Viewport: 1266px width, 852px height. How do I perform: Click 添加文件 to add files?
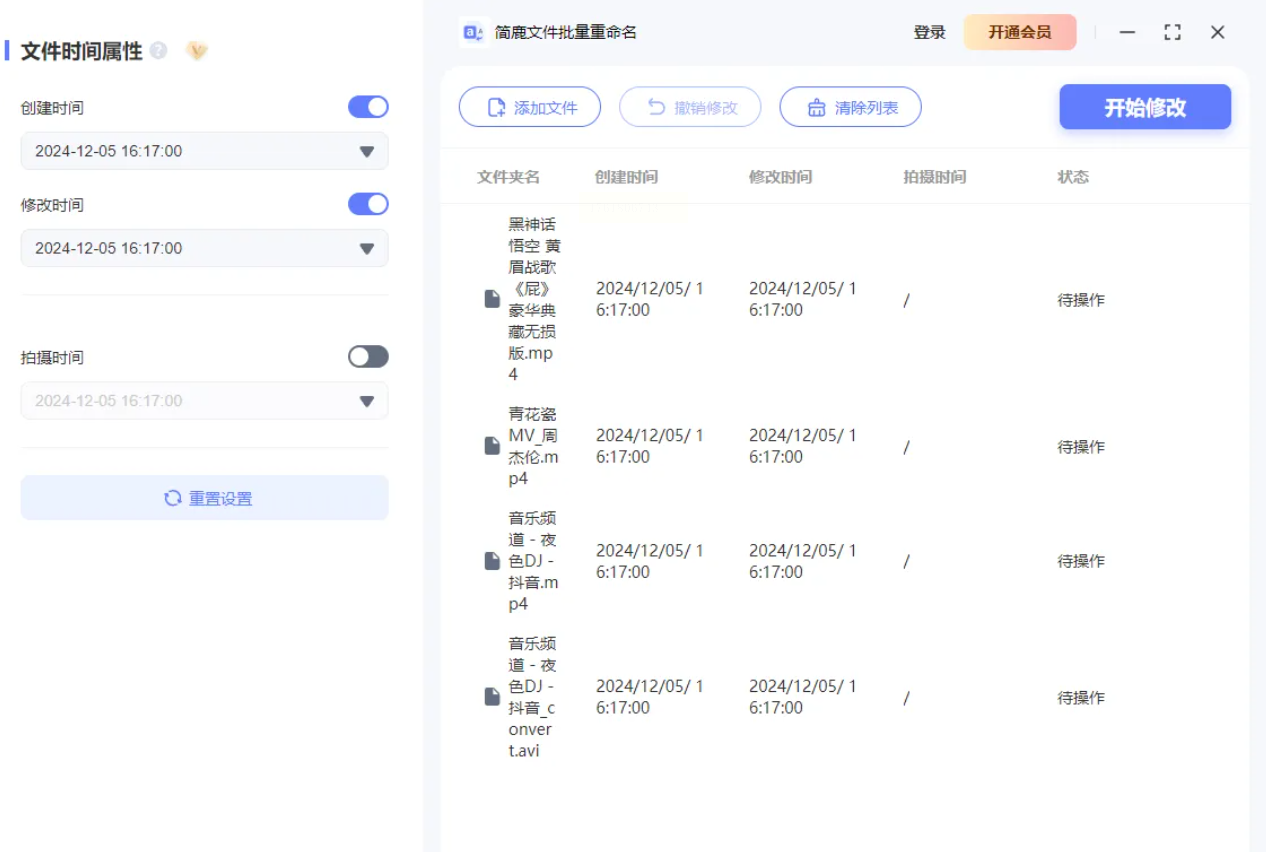(530, 107)
